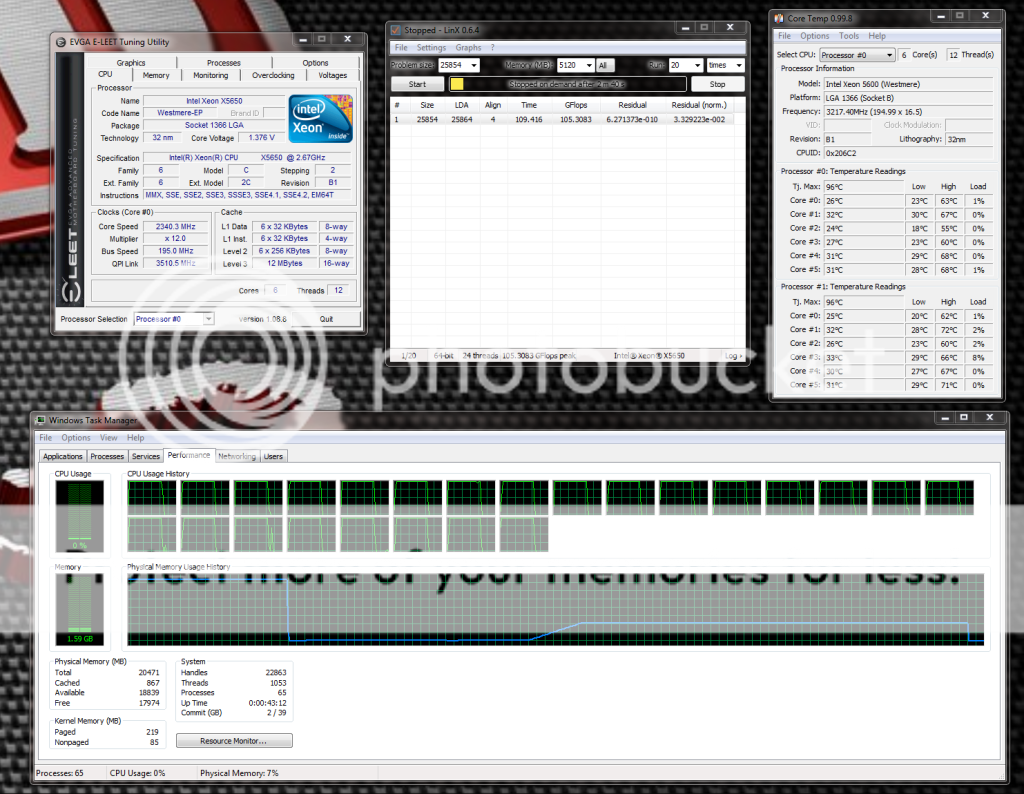
Task: Click the GFlops column header in LinX
Action: point(575,104)
